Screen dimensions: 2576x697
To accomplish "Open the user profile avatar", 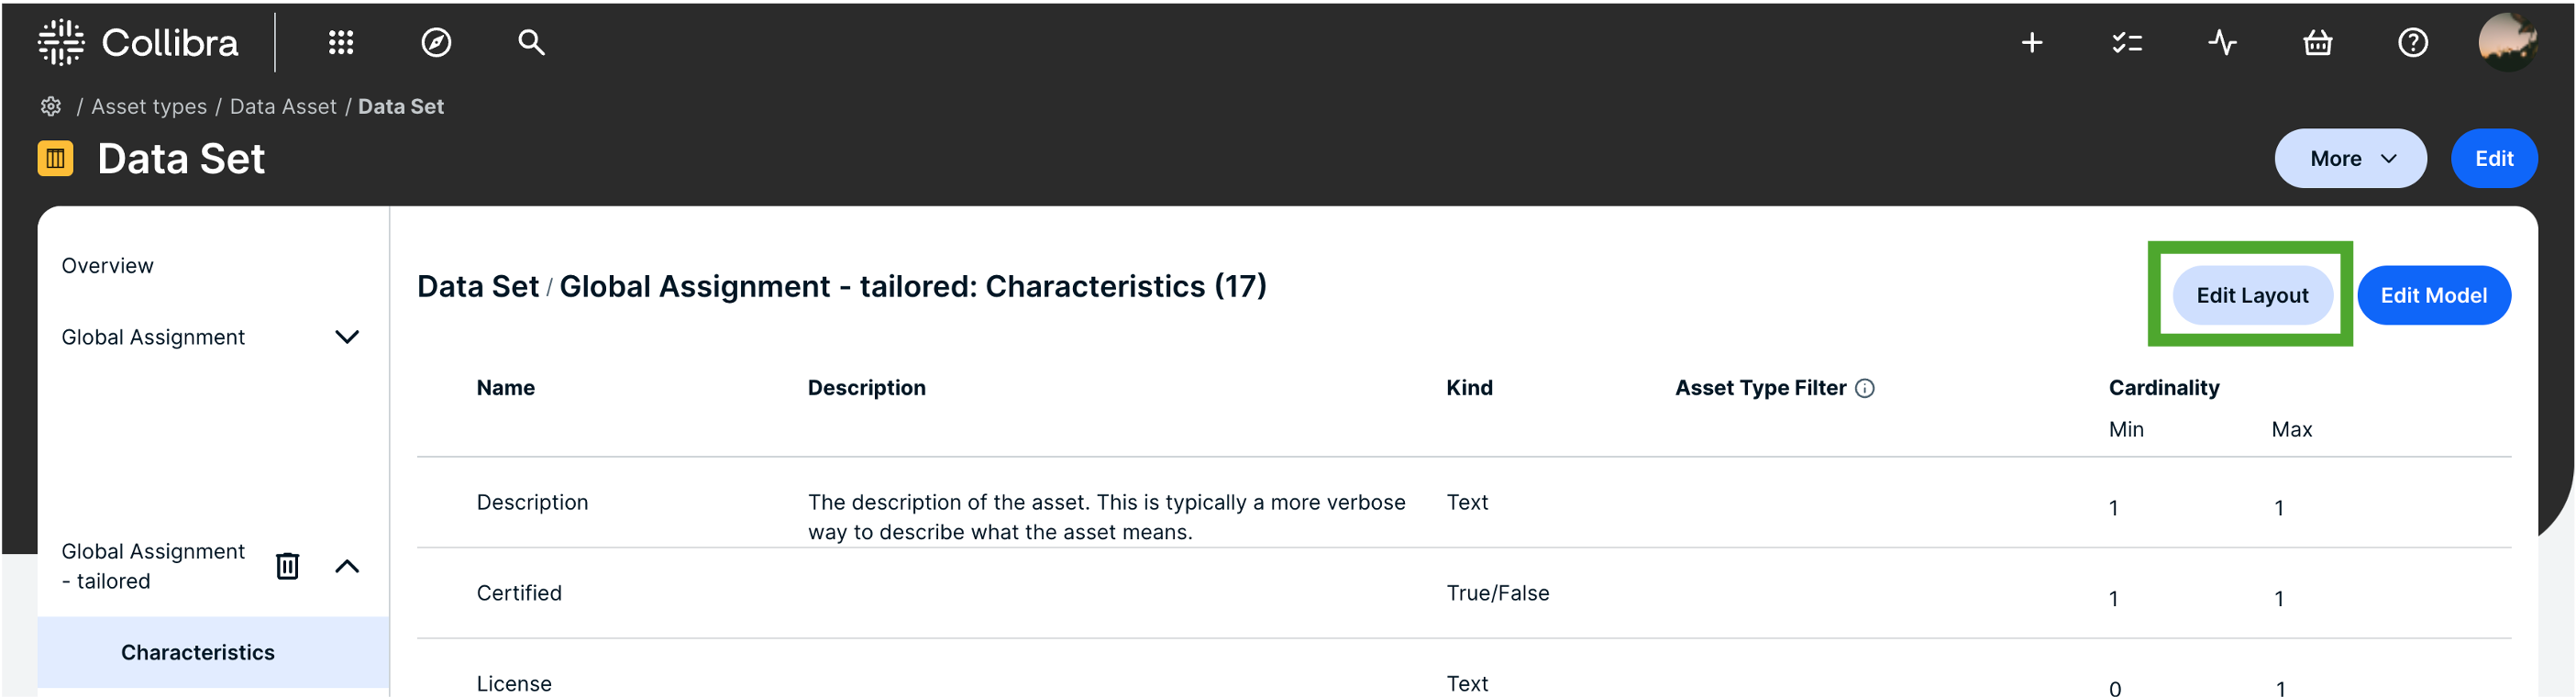I will tap(2506, 42).
